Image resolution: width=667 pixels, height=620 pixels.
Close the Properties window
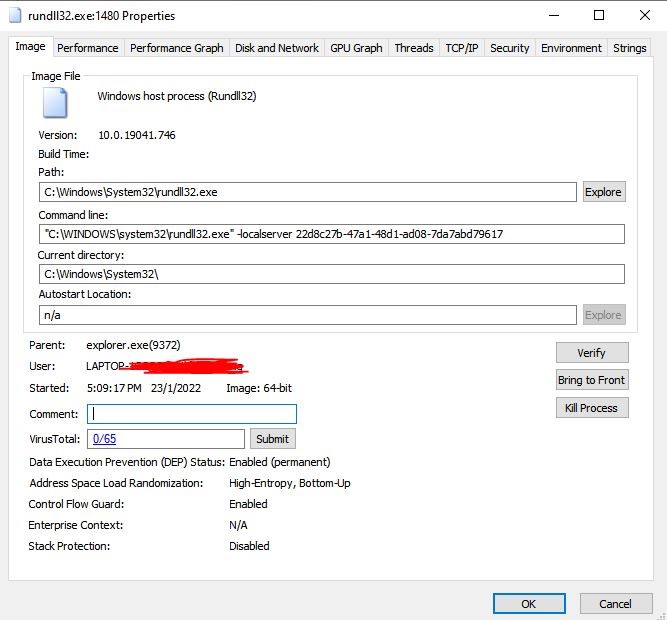644,15
